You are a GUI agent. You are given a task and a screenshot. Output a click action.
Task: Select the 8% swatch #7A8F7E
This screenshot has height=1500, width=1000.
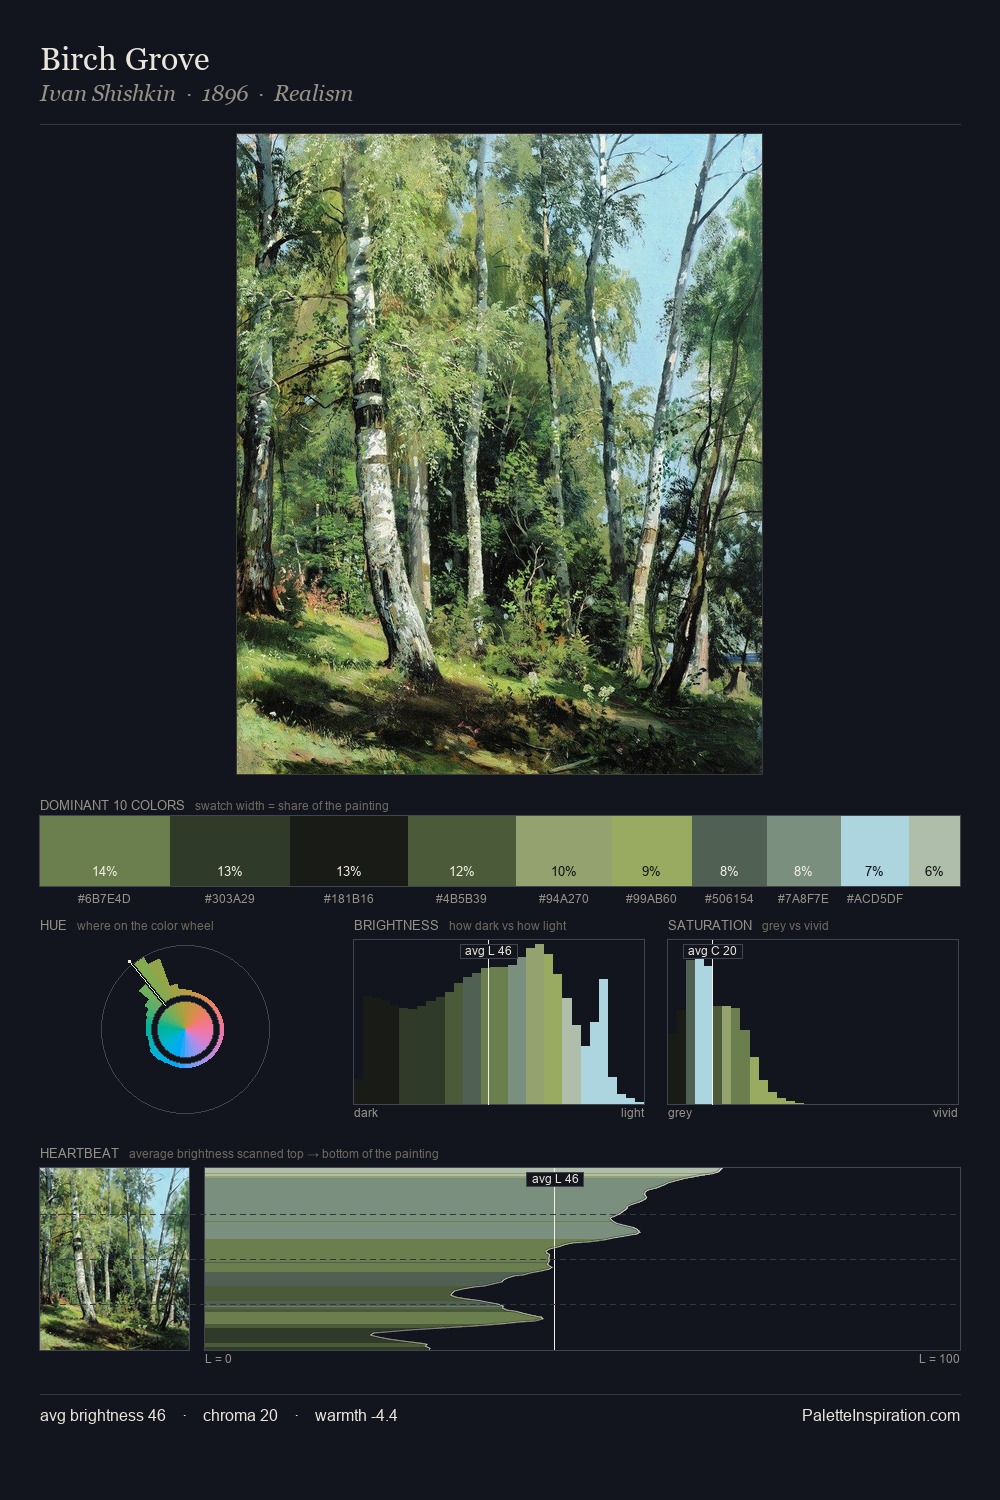point(804,851)
